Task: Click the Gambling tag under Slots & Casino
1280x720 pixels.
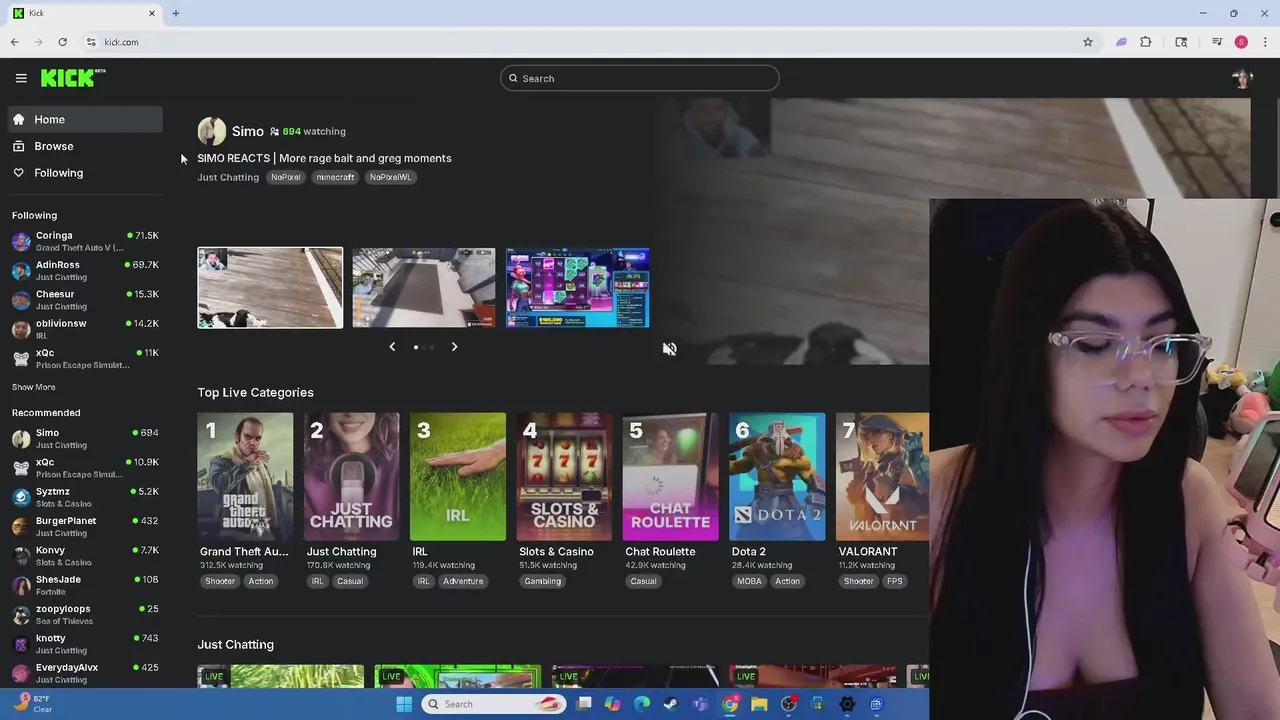Action: [543, 581]
